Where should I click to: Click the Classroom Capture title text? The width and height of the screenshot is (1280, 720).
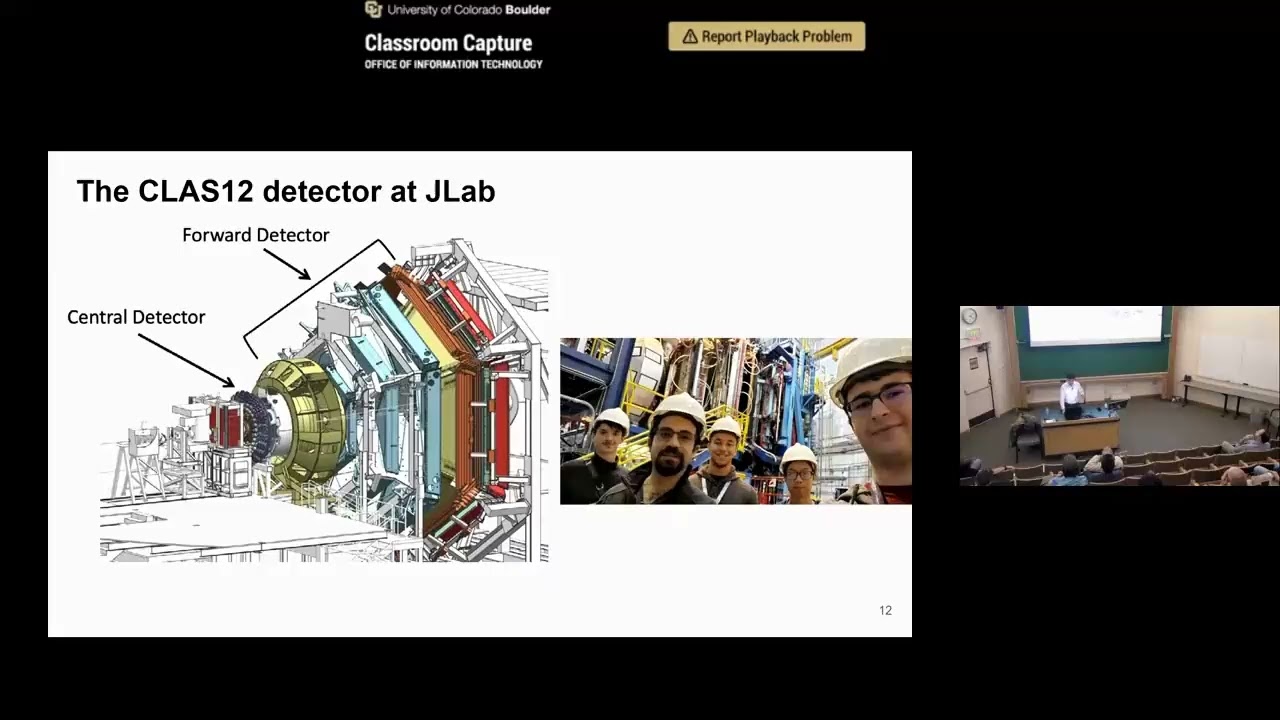[x=448, y=43]
